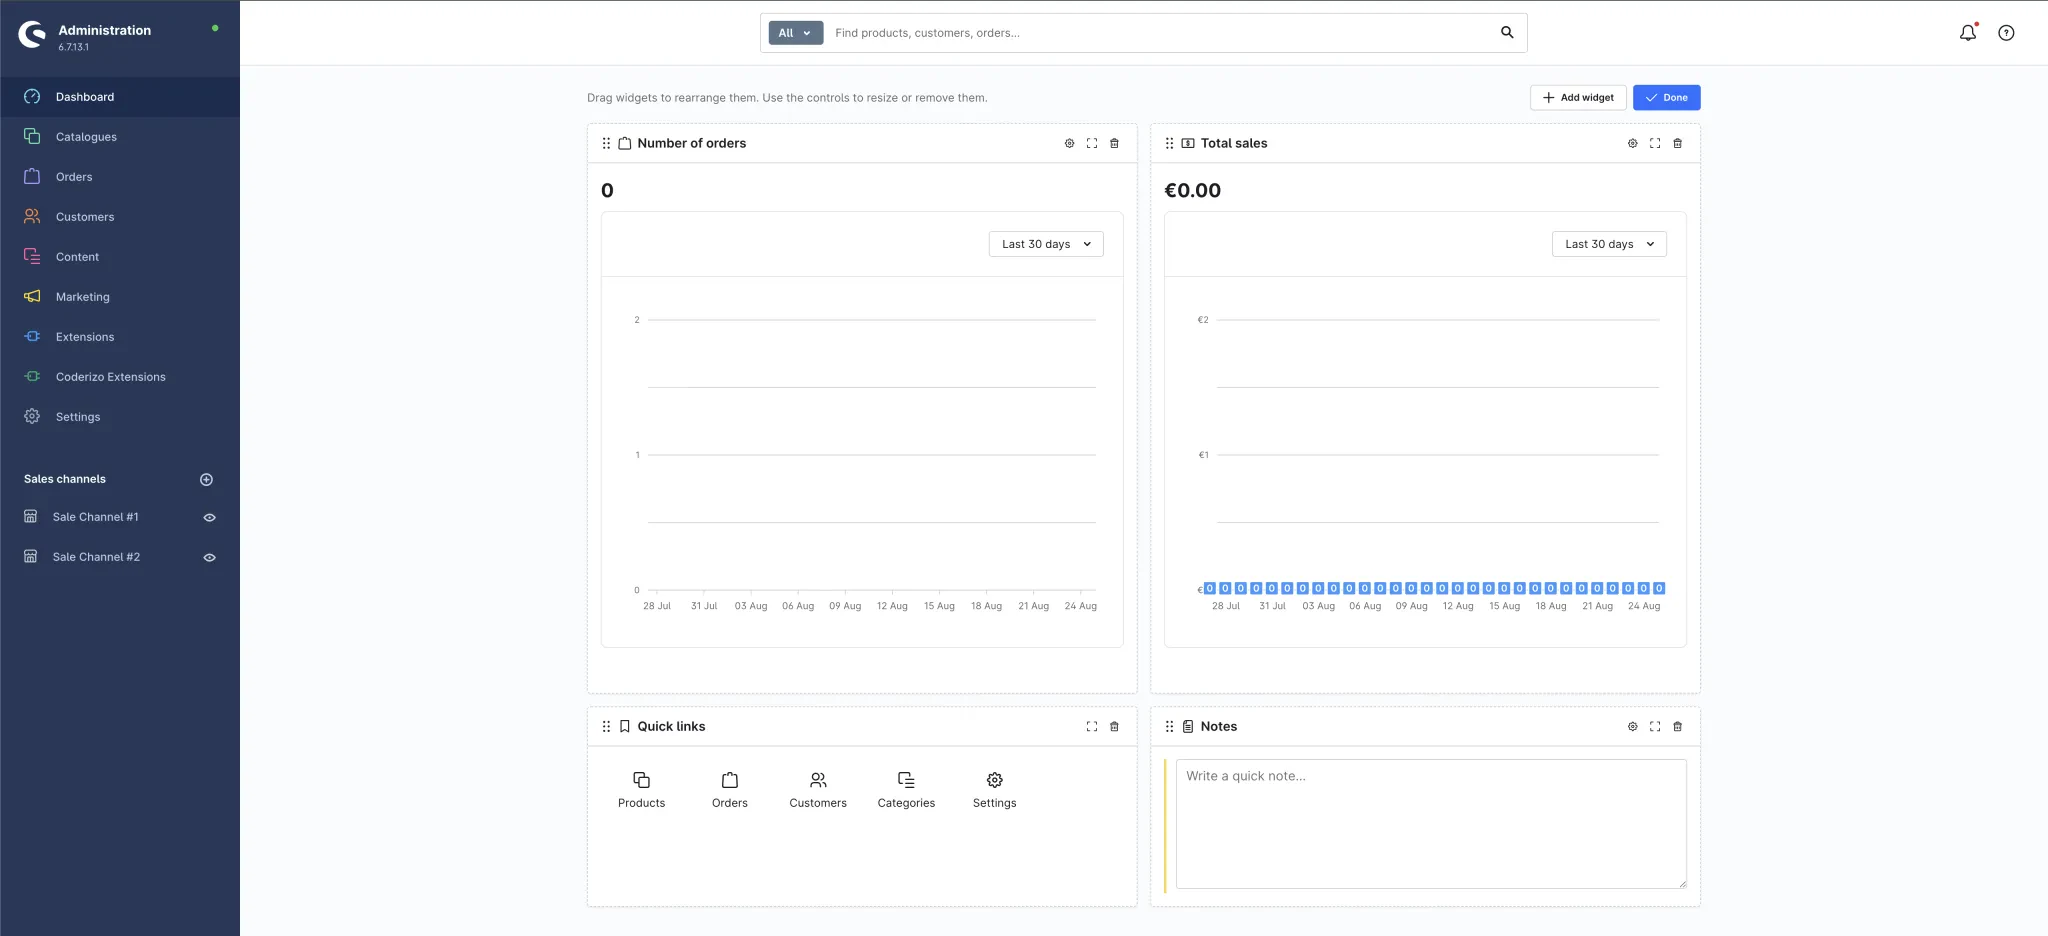Image resolution: width=2048 pixels, height=936 pixels.
Task: Open the All search filter dropdown
Action: 795,33
